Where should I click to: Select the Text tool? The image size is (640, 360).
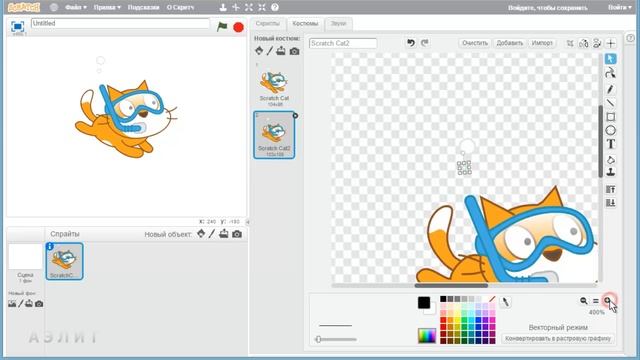610,144
